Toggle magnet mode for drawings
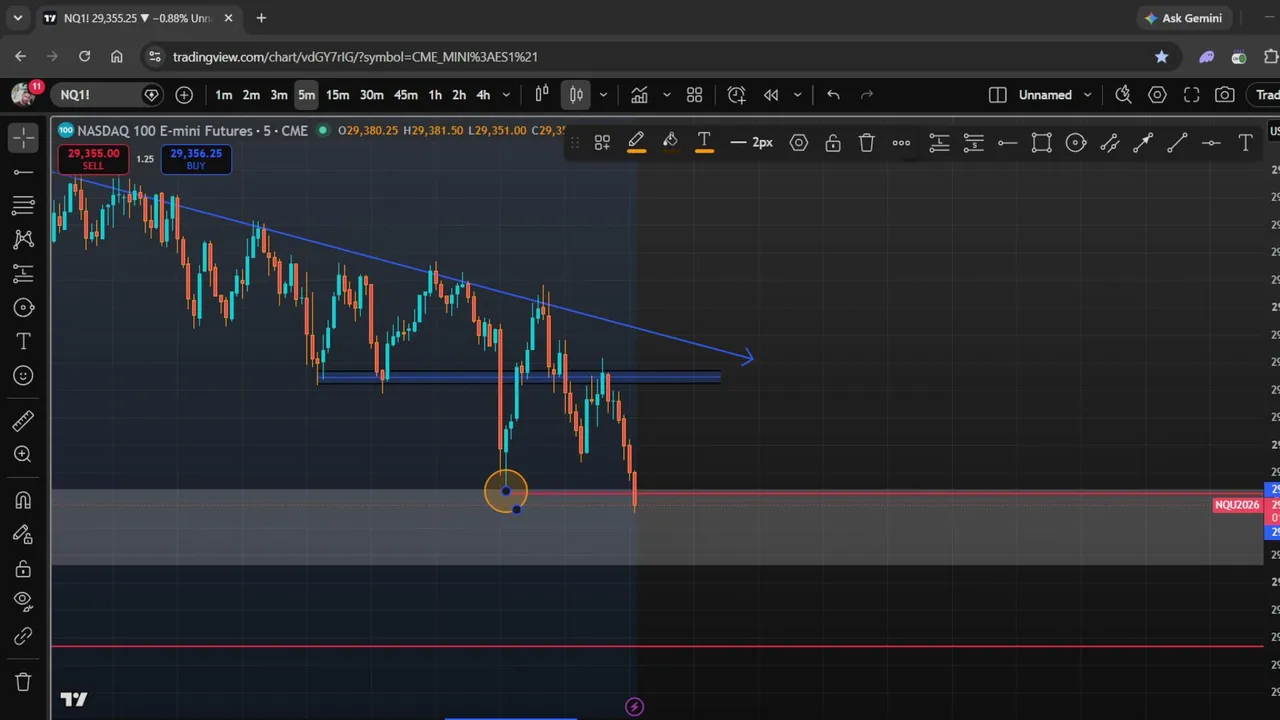Viewport: 1280px width, 720px height. (24, 500)
